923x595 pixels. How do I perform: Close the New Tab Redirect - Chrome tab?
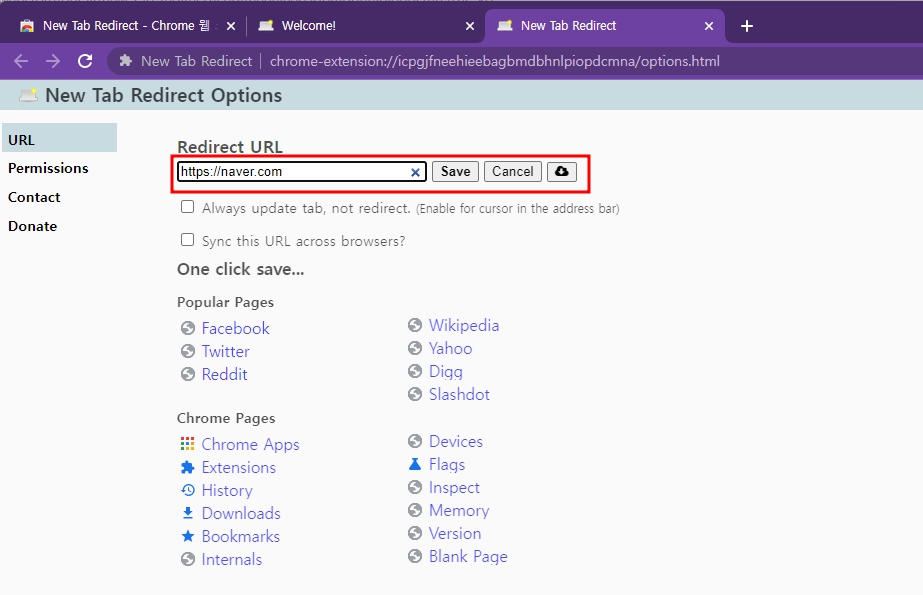click(x=231, y=26)
